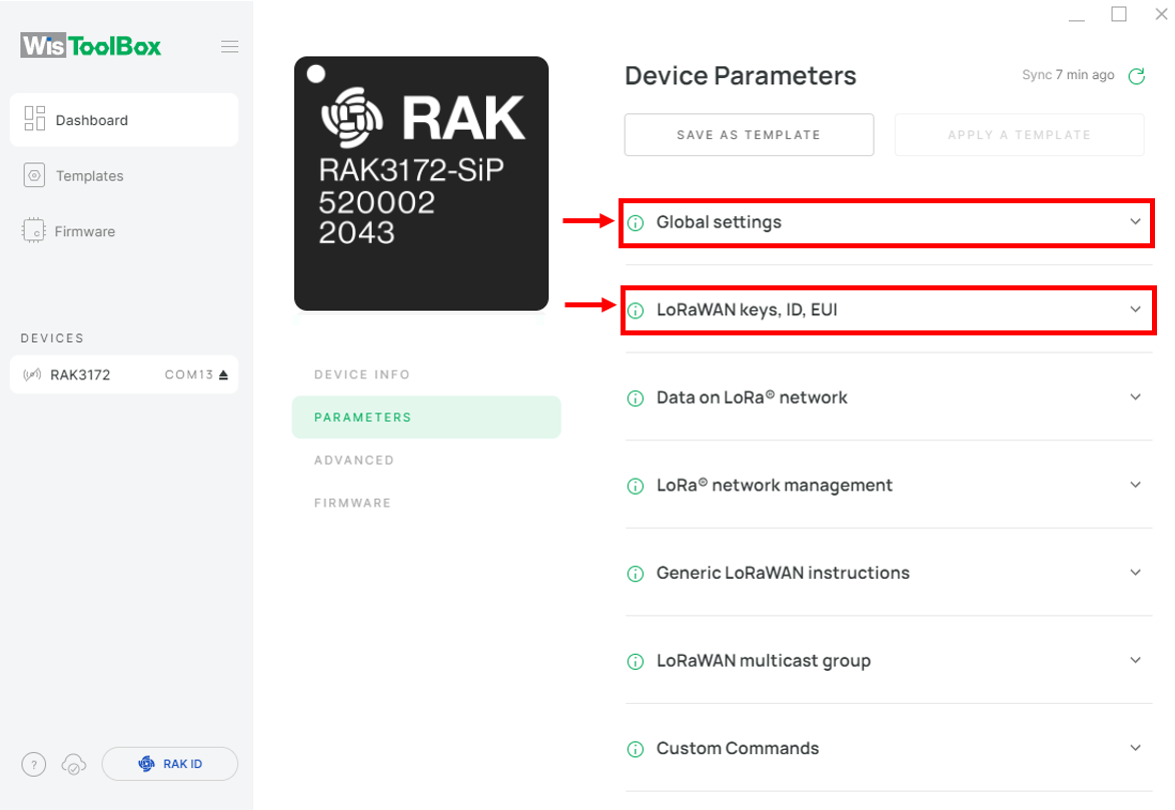Click the WisToolBox logo
The height and width of the screenshot is (810, 1175).
click(x=91, y=46)
